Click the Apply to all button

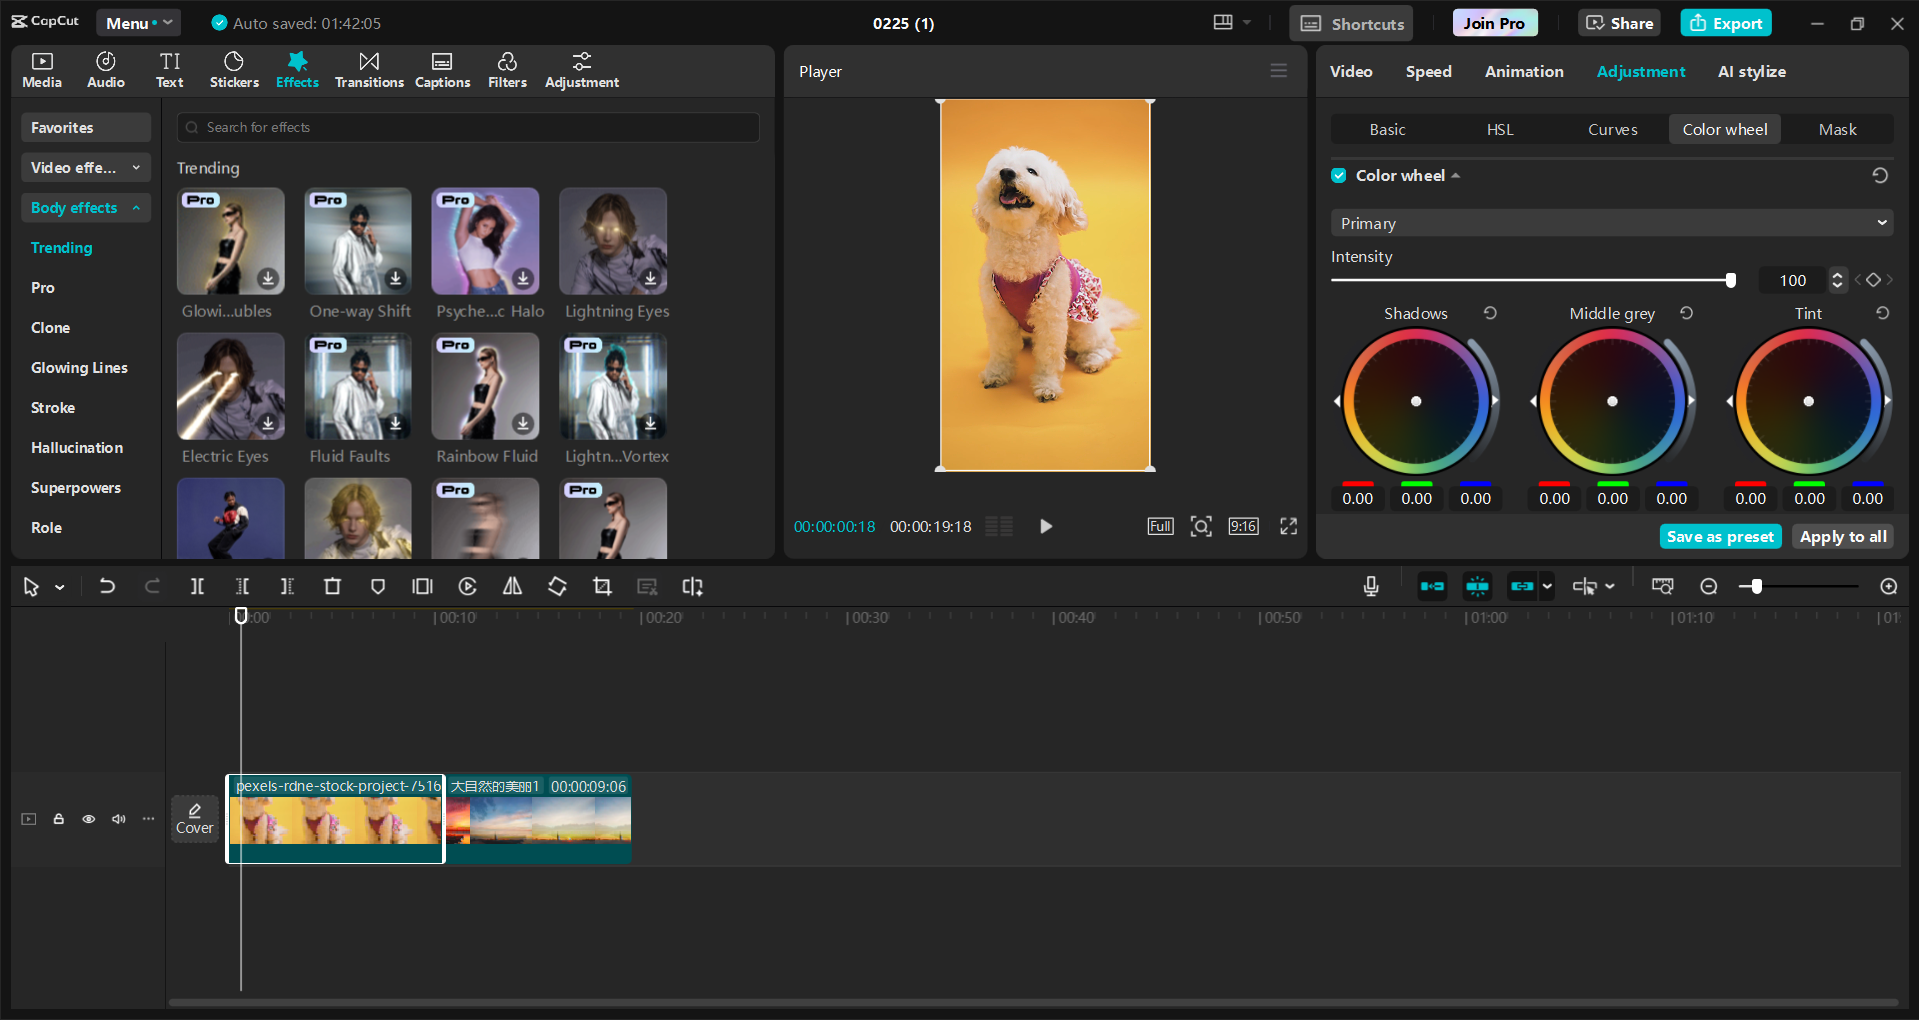point(1842,536)
